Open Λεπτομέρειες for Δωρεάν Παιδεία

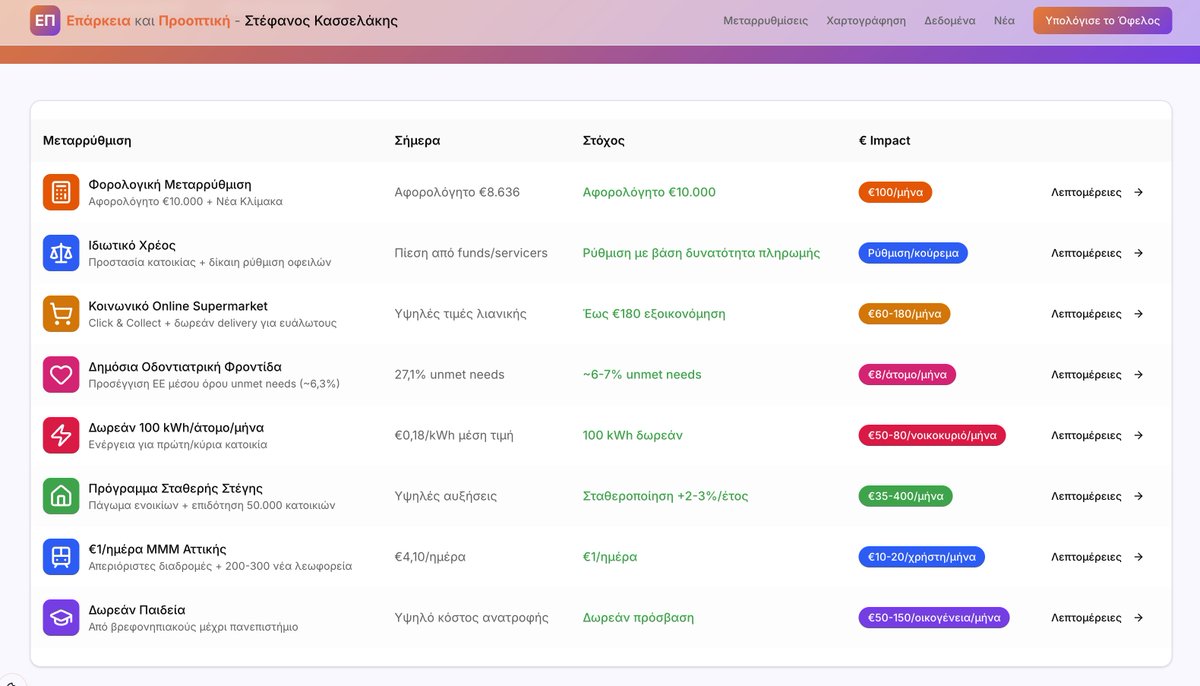[1097, 617]
